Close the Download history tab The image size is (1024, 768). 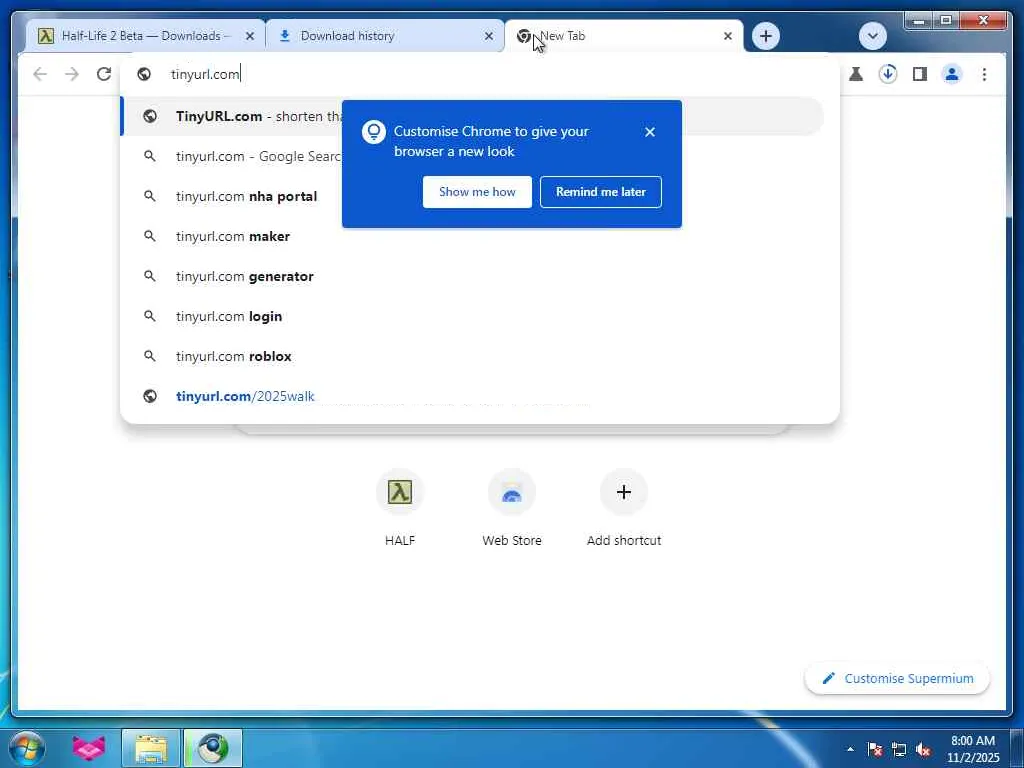tap(488, 37)
